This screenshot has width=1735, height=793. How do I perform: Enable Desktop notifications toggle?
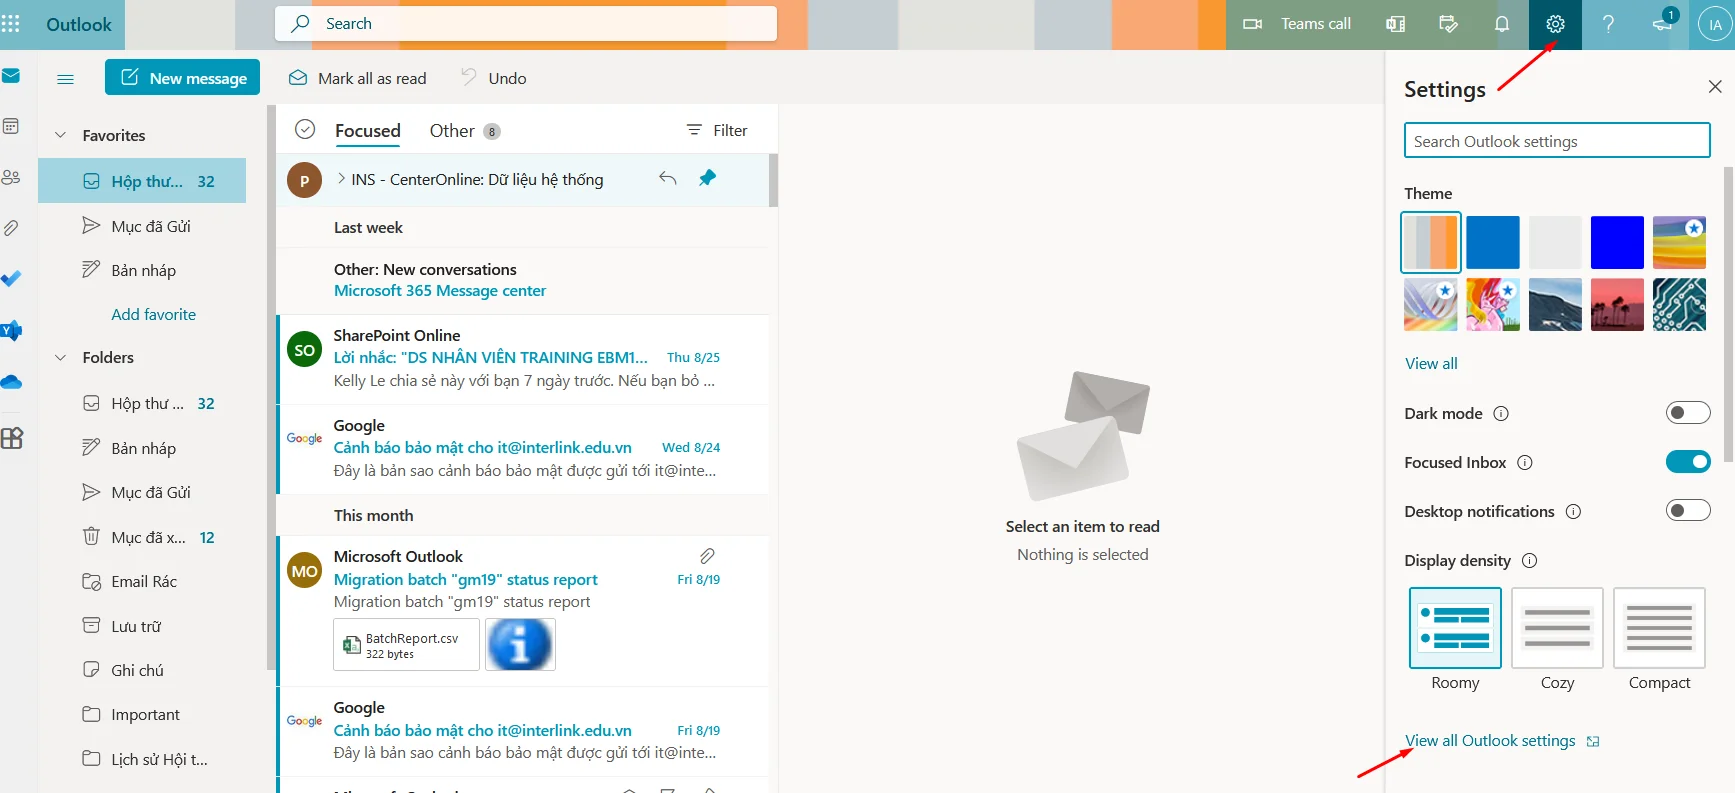point(1688,510)
